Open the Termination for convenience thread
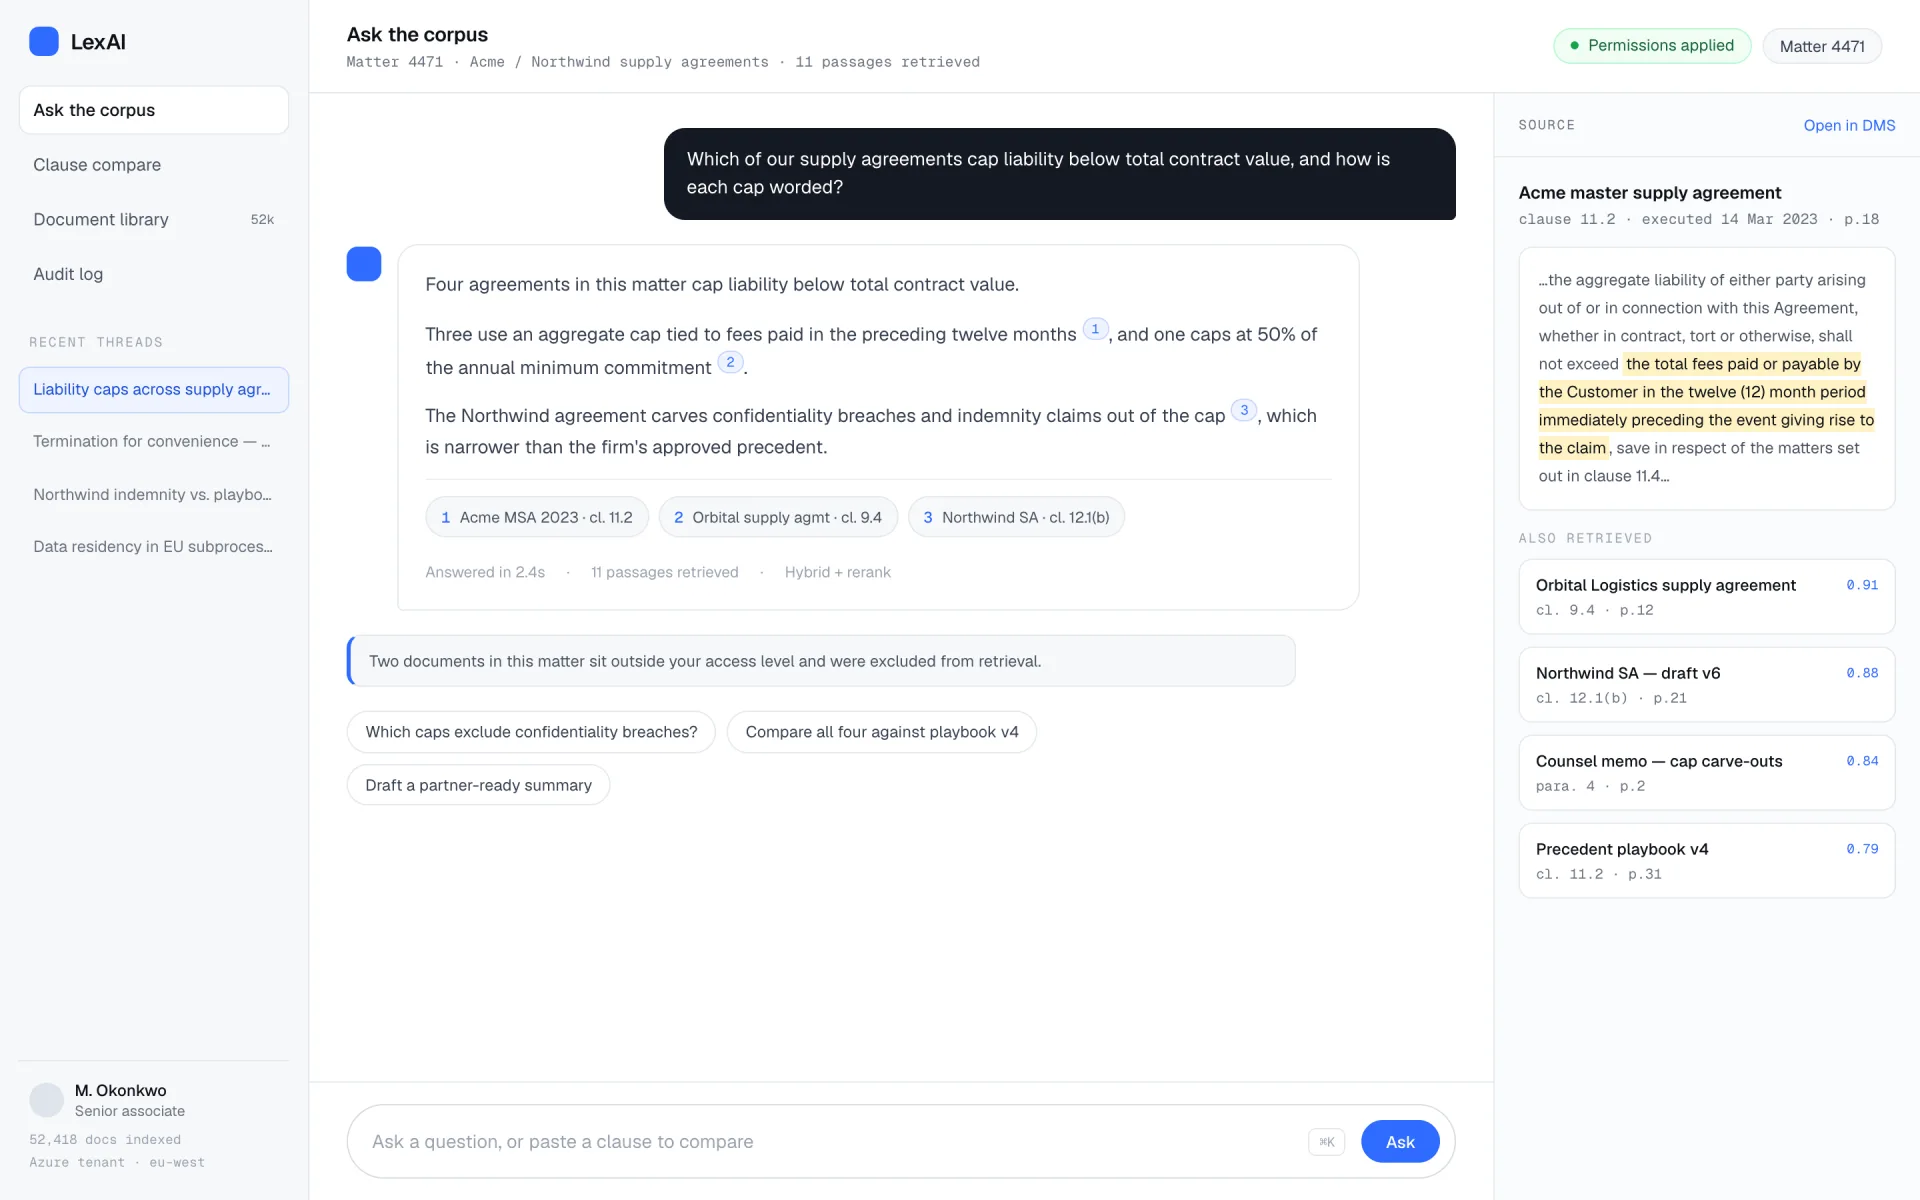The width and height of the screenshot is (1920, 1200). (154, 442)
